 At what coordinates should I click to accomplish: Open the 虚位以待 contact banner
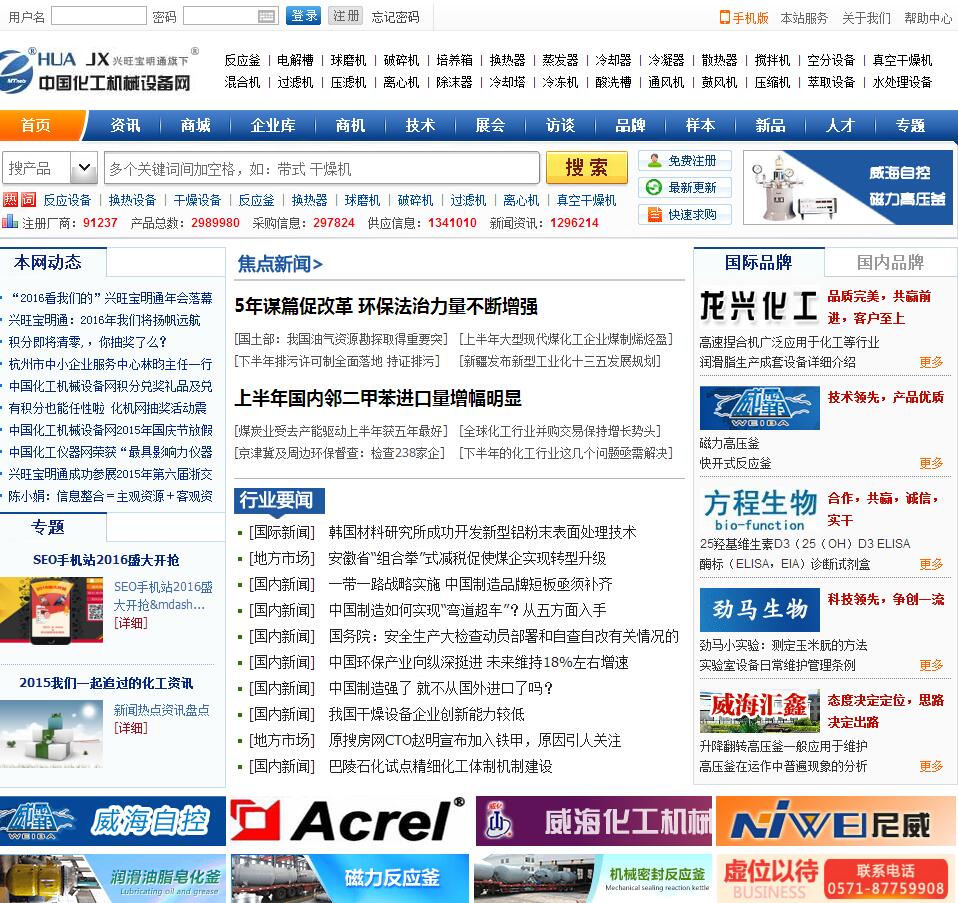click(x=836, y=879)
